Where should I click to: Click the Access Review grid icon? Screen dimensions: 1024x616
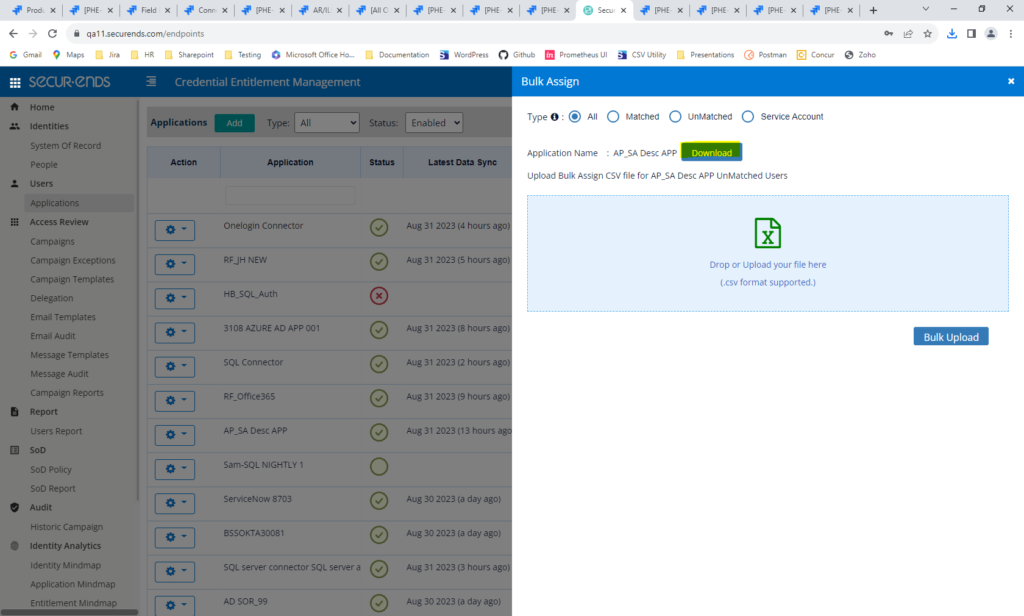tap(14, 222)
